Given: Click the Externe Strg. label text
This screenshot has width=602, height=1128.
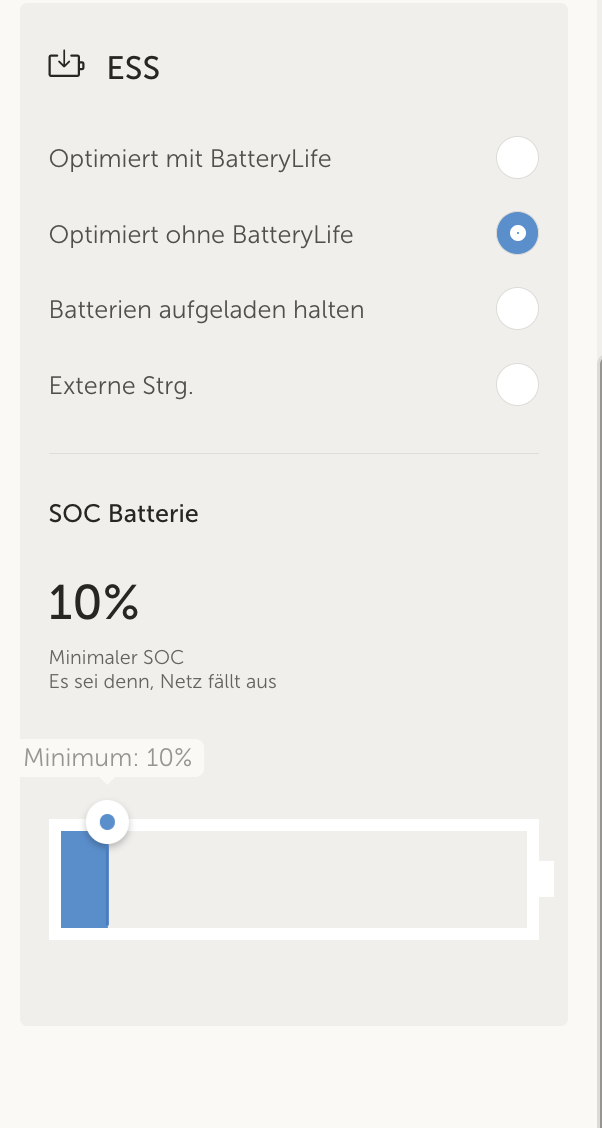Looking at the screenshot, I should [x=121, y=386].
